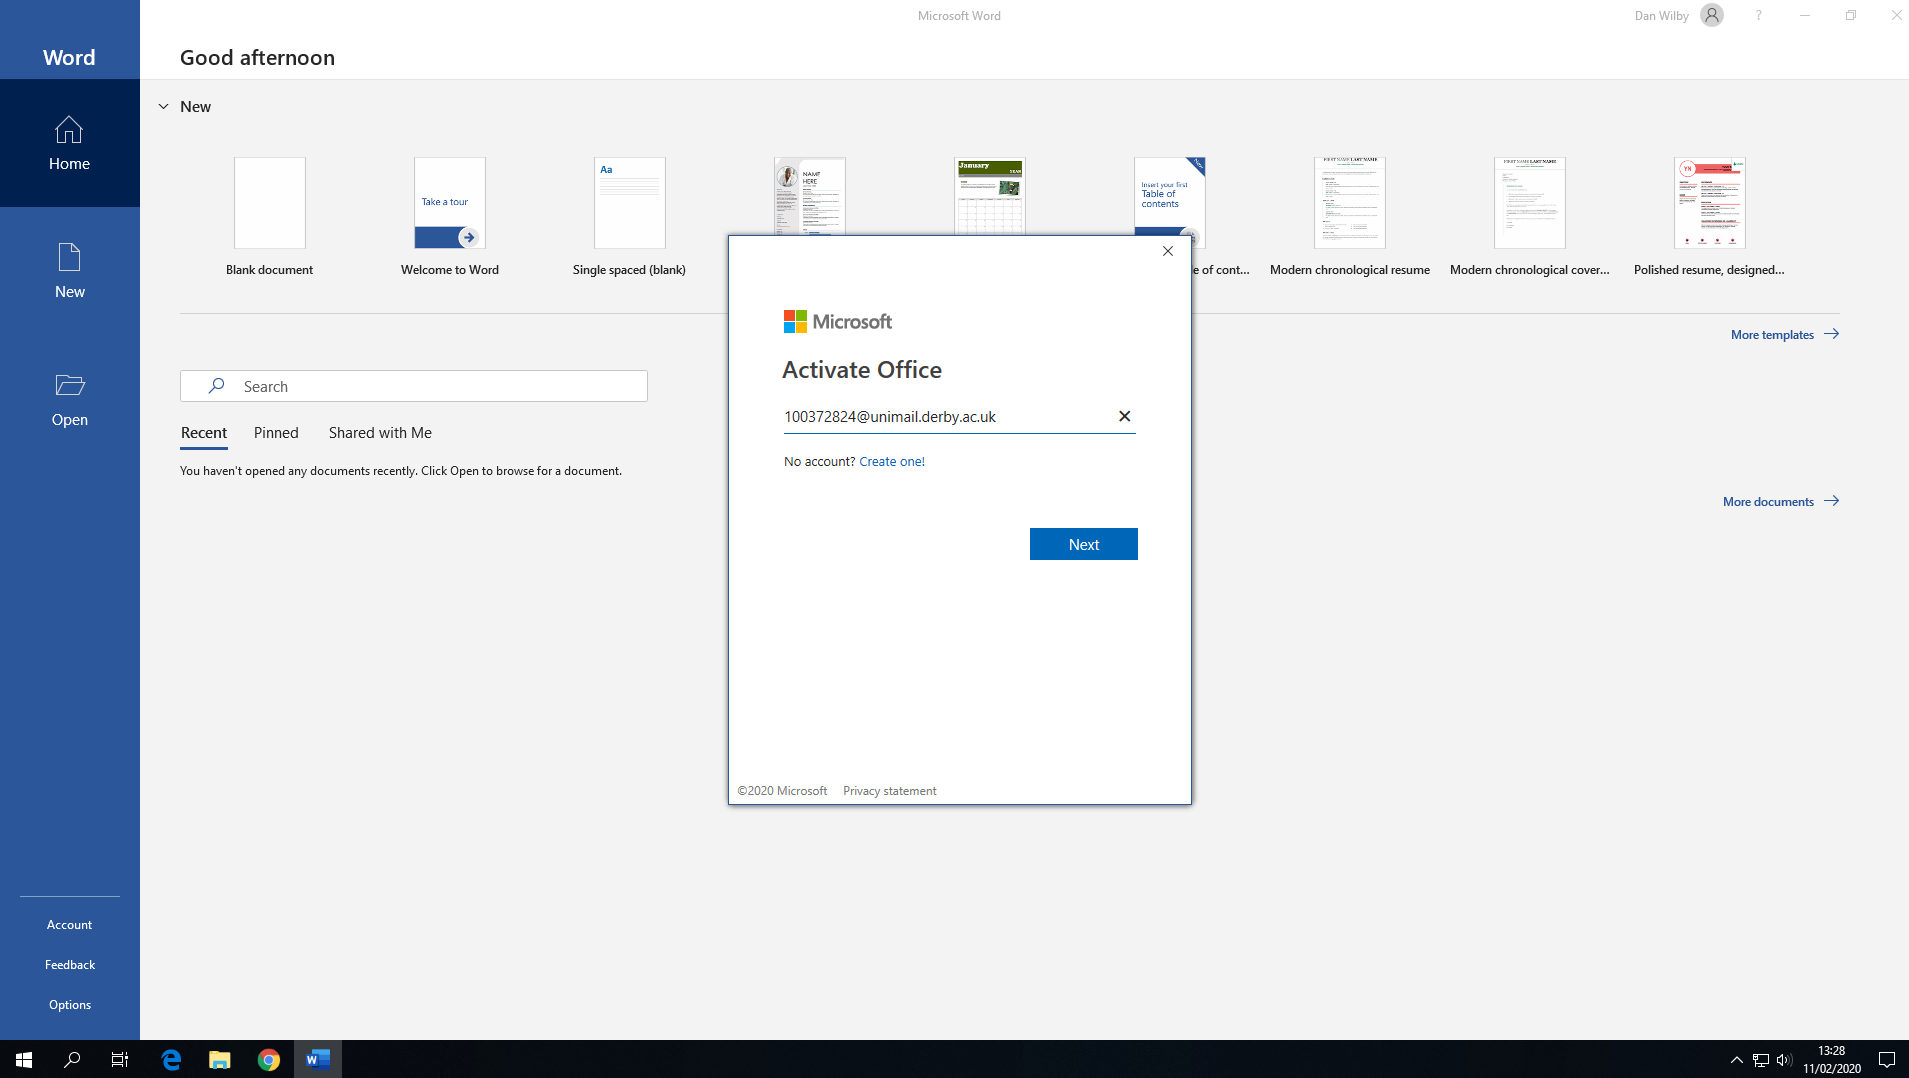Screen dimensions: 1909x1078
Task: Open the Privacy statement link
Action: [890, 791]
